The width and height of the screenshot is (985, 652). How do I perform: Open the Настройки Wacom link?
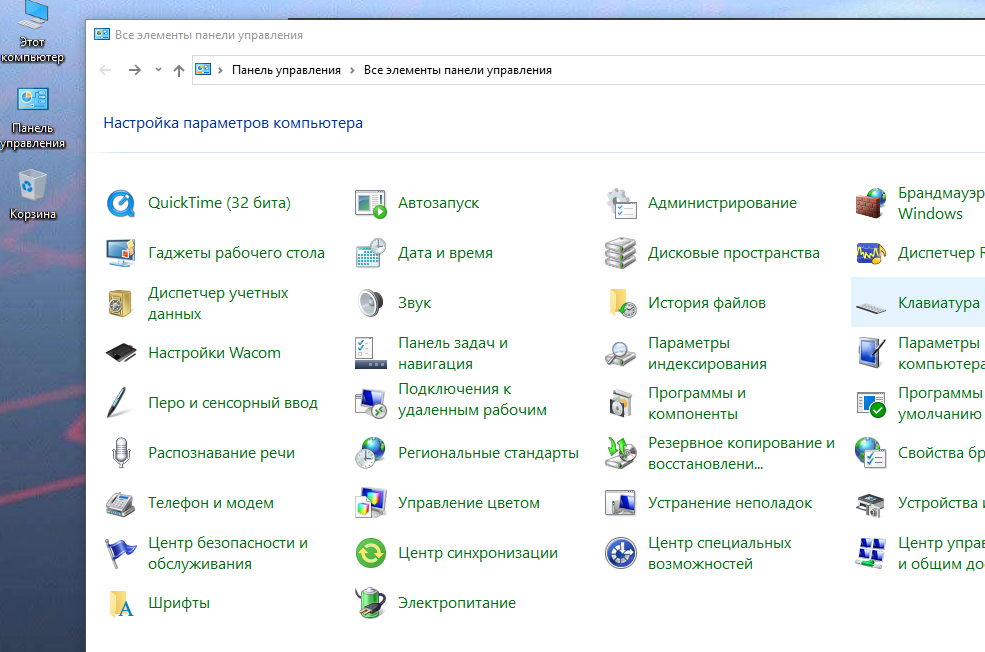click(214, 353)
